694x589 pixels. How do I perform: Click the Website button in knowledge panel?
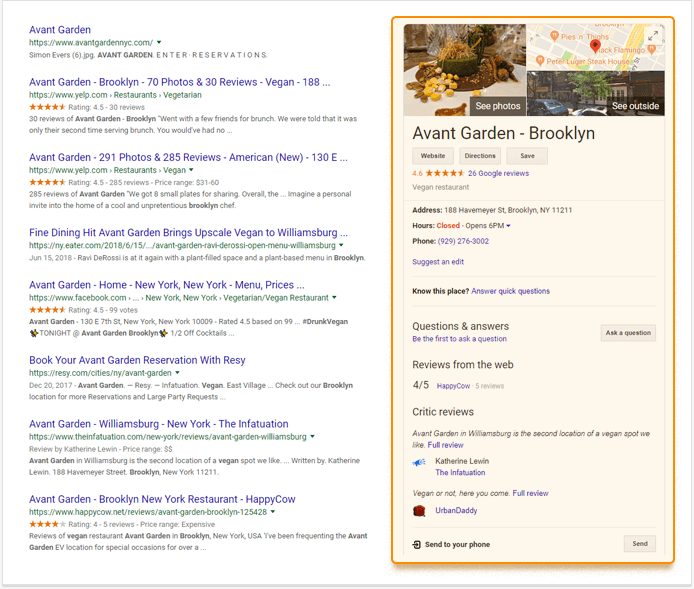[433, 156]
